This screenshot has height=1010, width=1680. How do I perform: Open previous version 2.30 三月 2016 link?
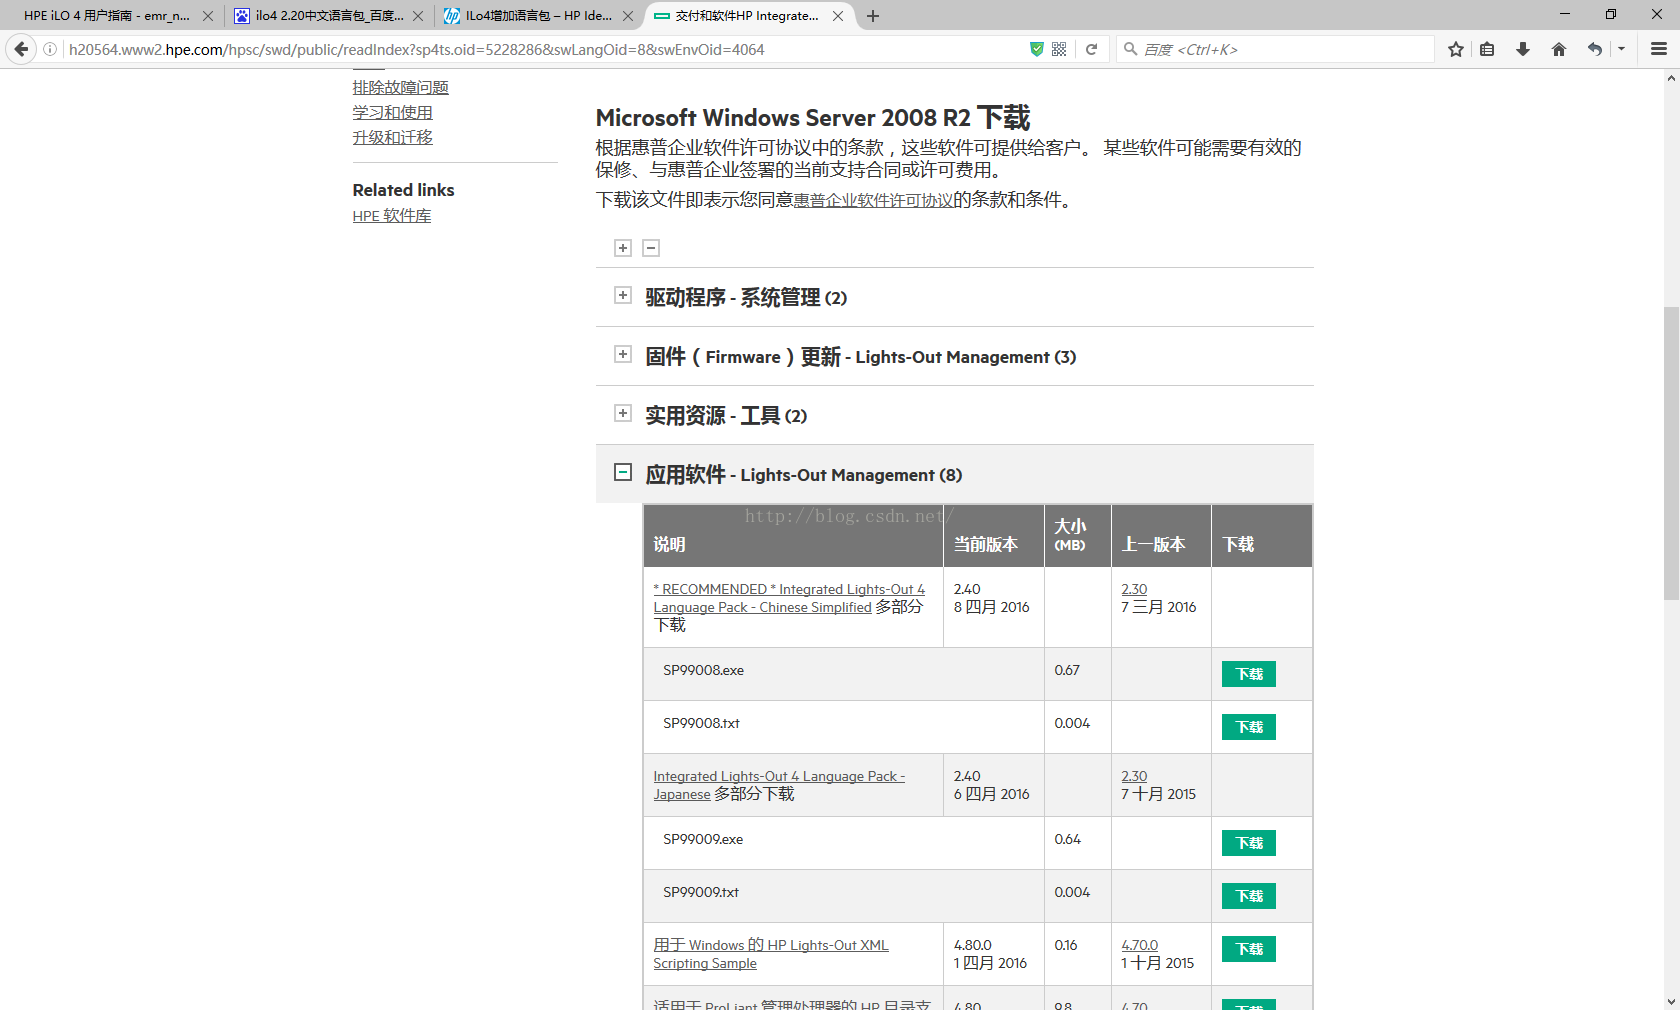[1134, 589]
